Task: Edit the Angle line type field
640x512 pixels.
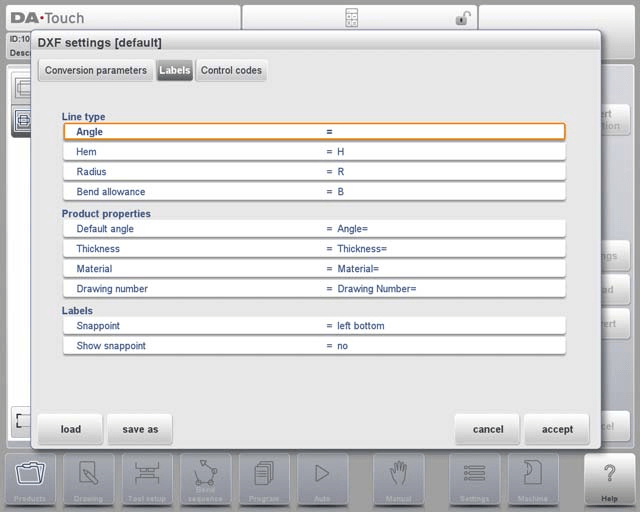Action: pos(314,131)
